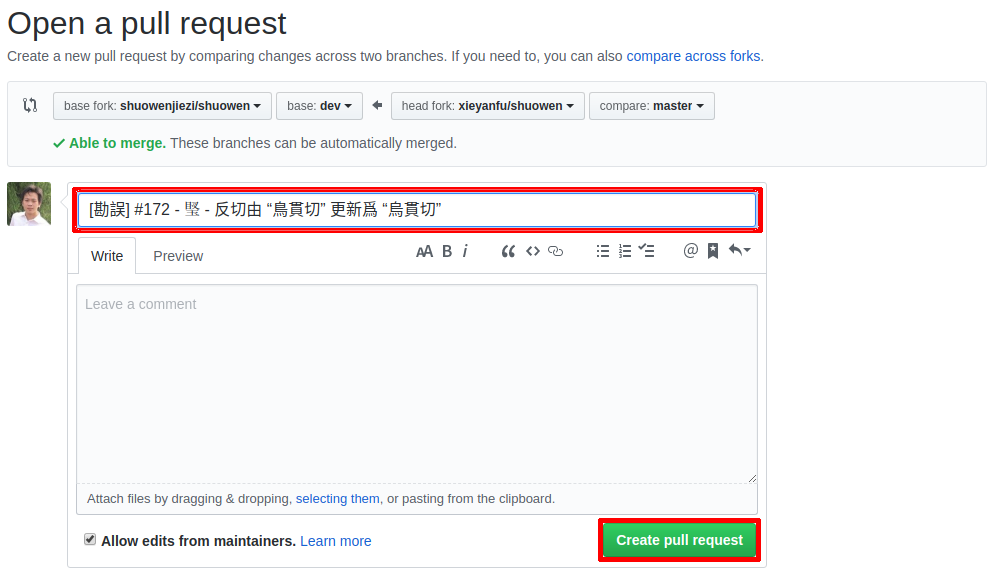Toggle bold text formatting
Viewport: 994px width, 577px height.
tap(447, 252)
